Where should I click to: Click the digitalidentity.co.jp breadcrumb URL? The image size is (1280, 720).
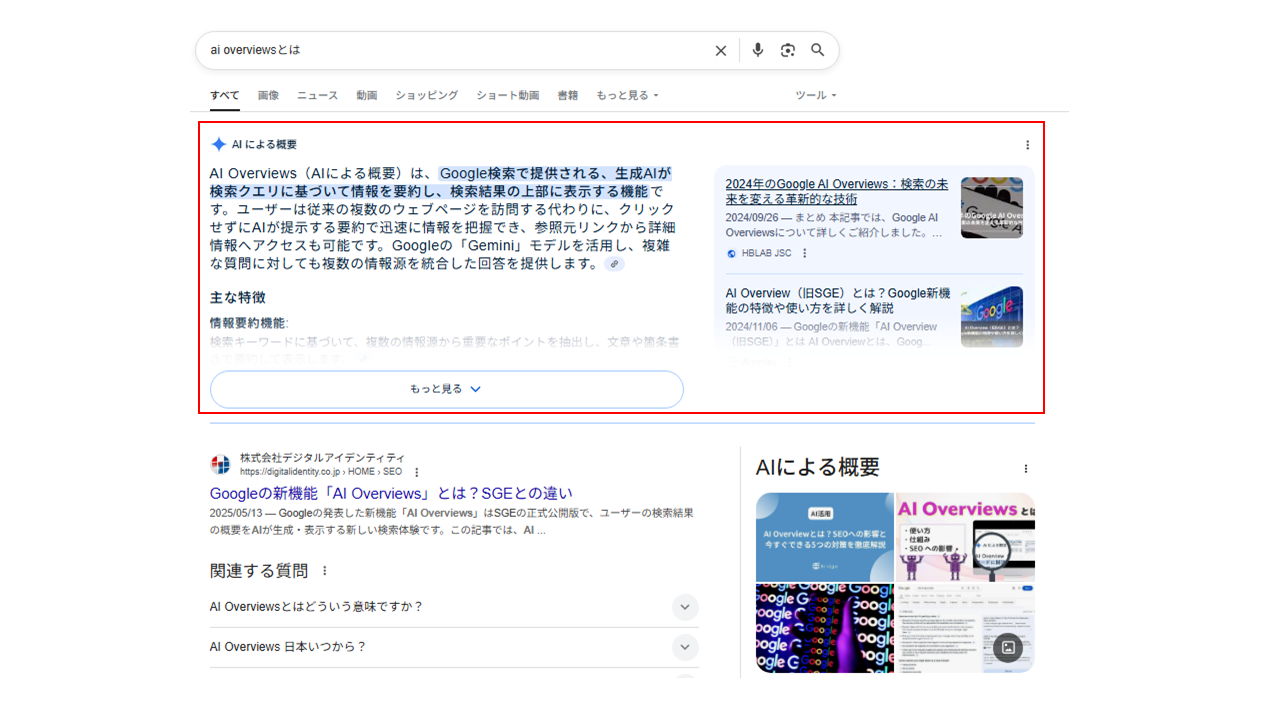coord(320,472)
